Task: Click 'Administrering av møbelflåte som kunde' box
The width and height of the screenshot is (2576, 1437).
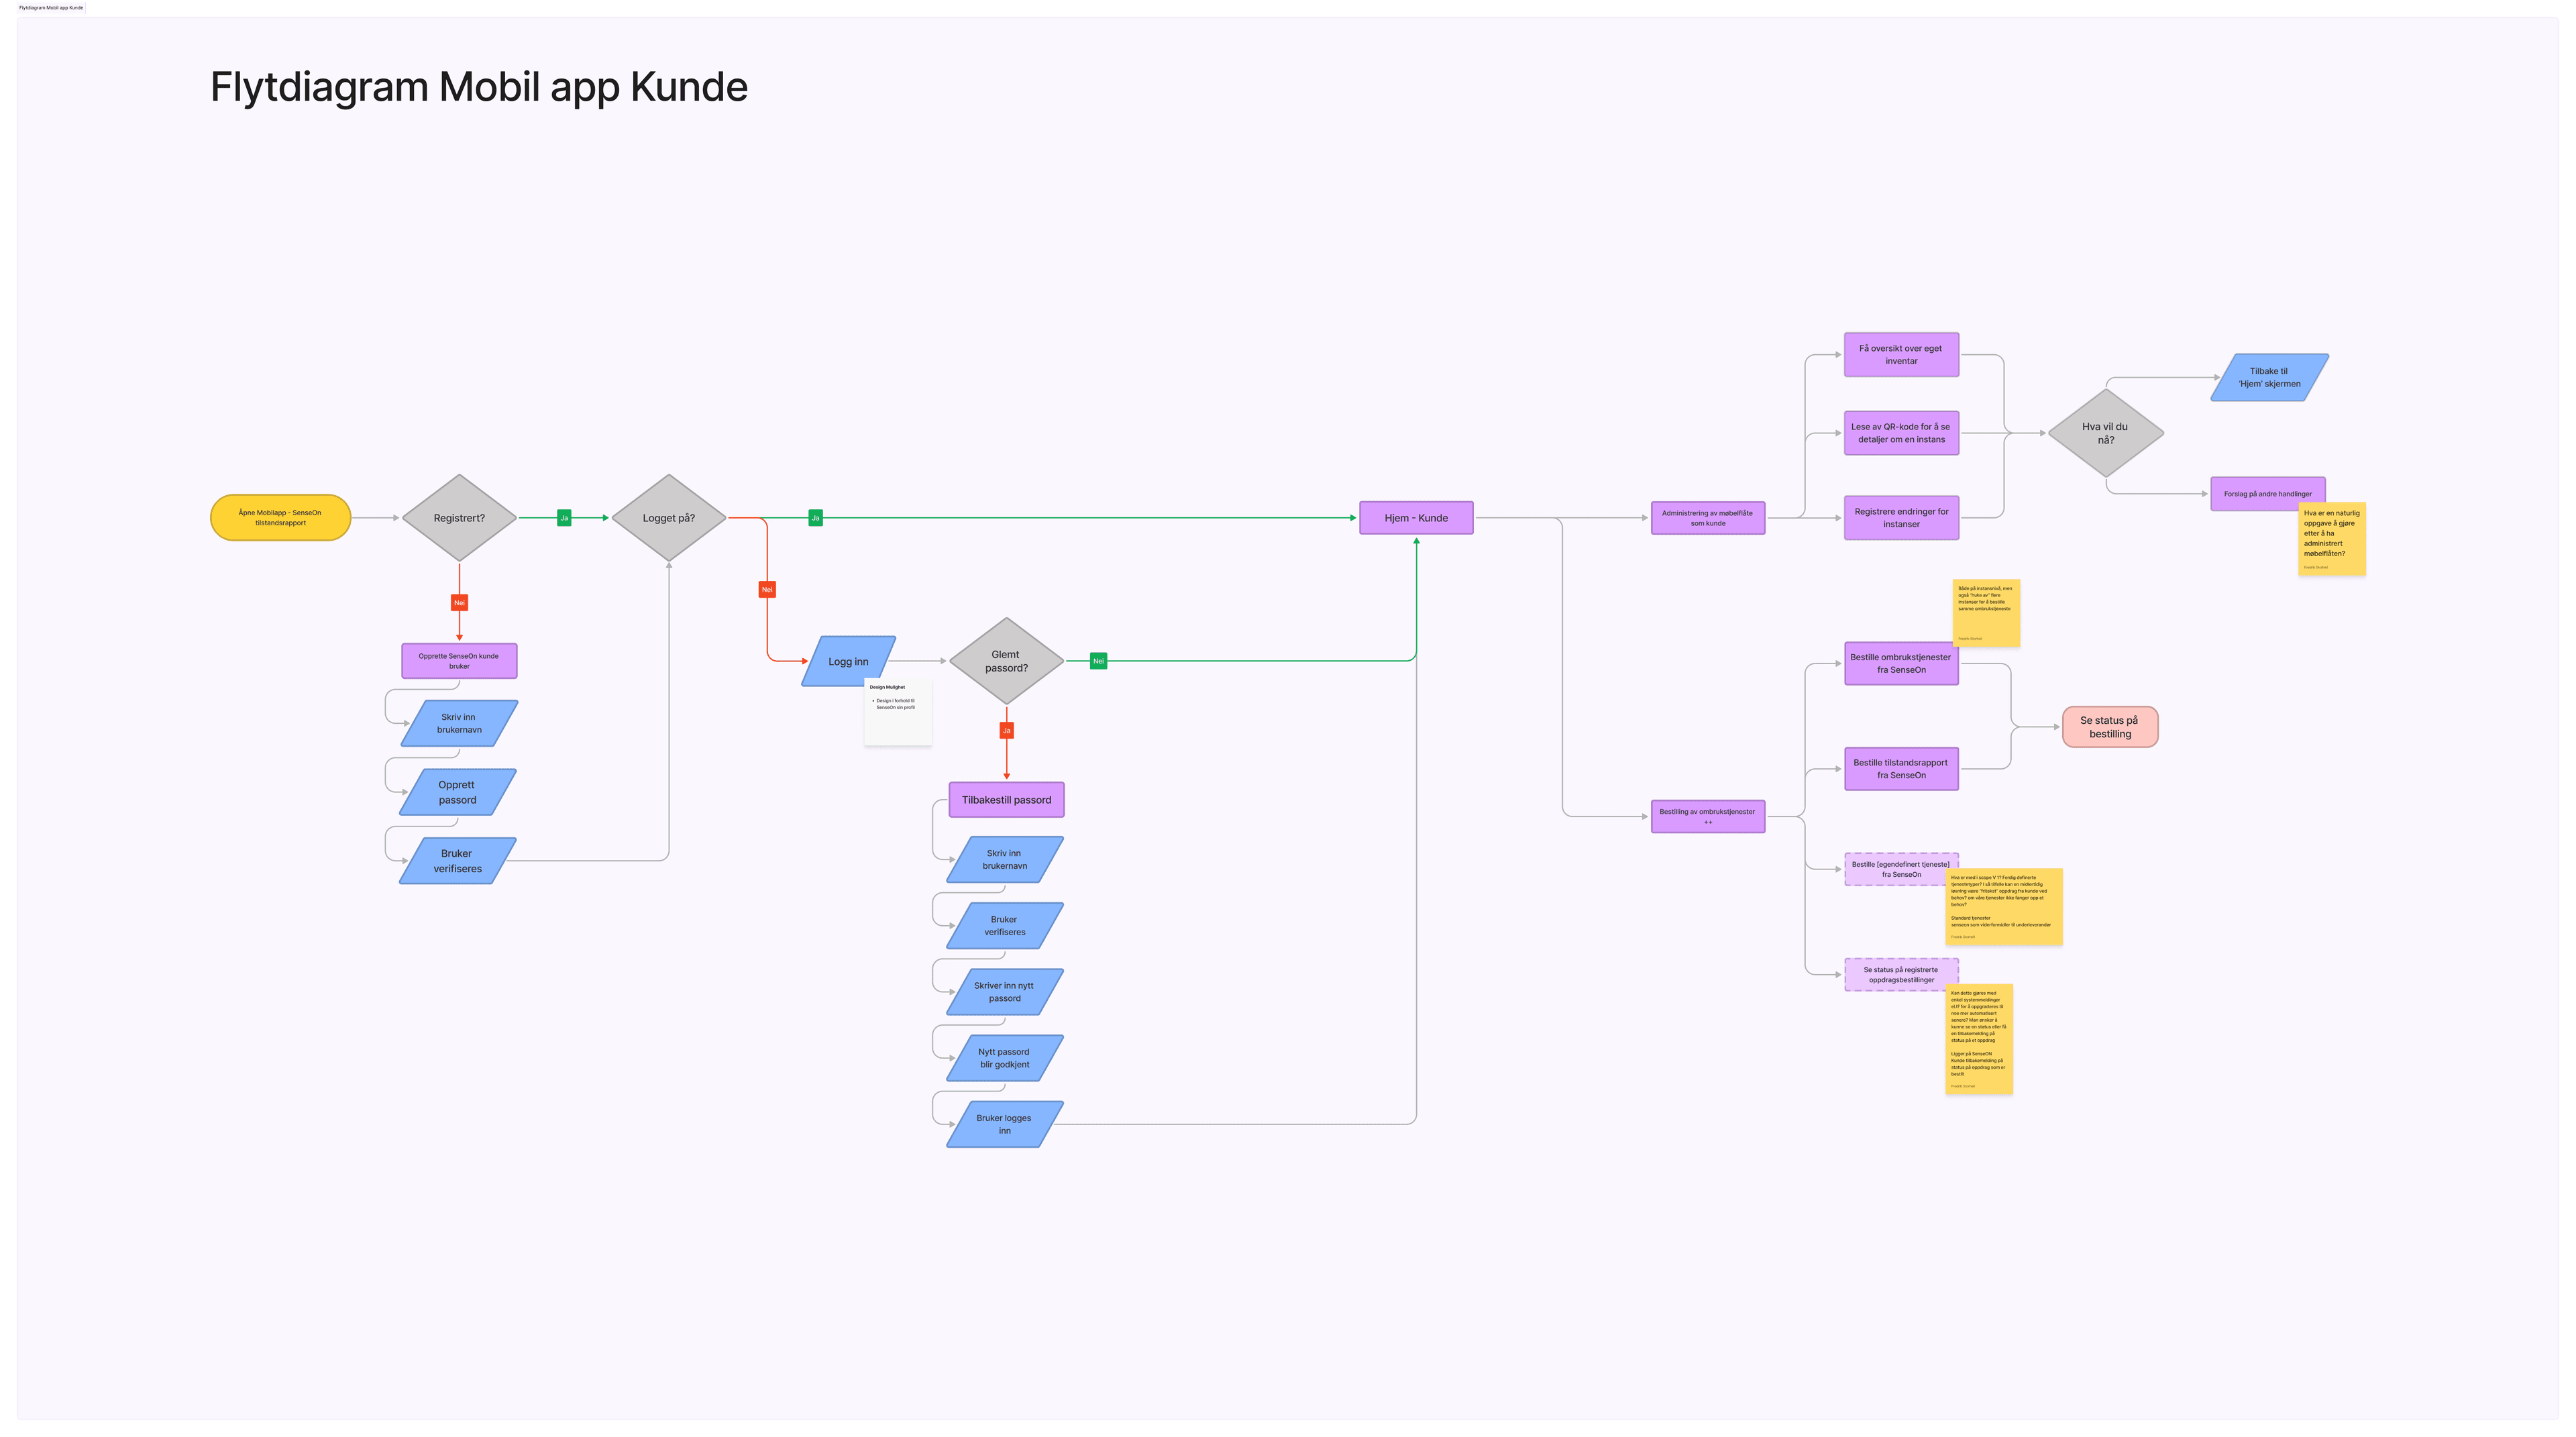Action: click(x=1707, y=518)
